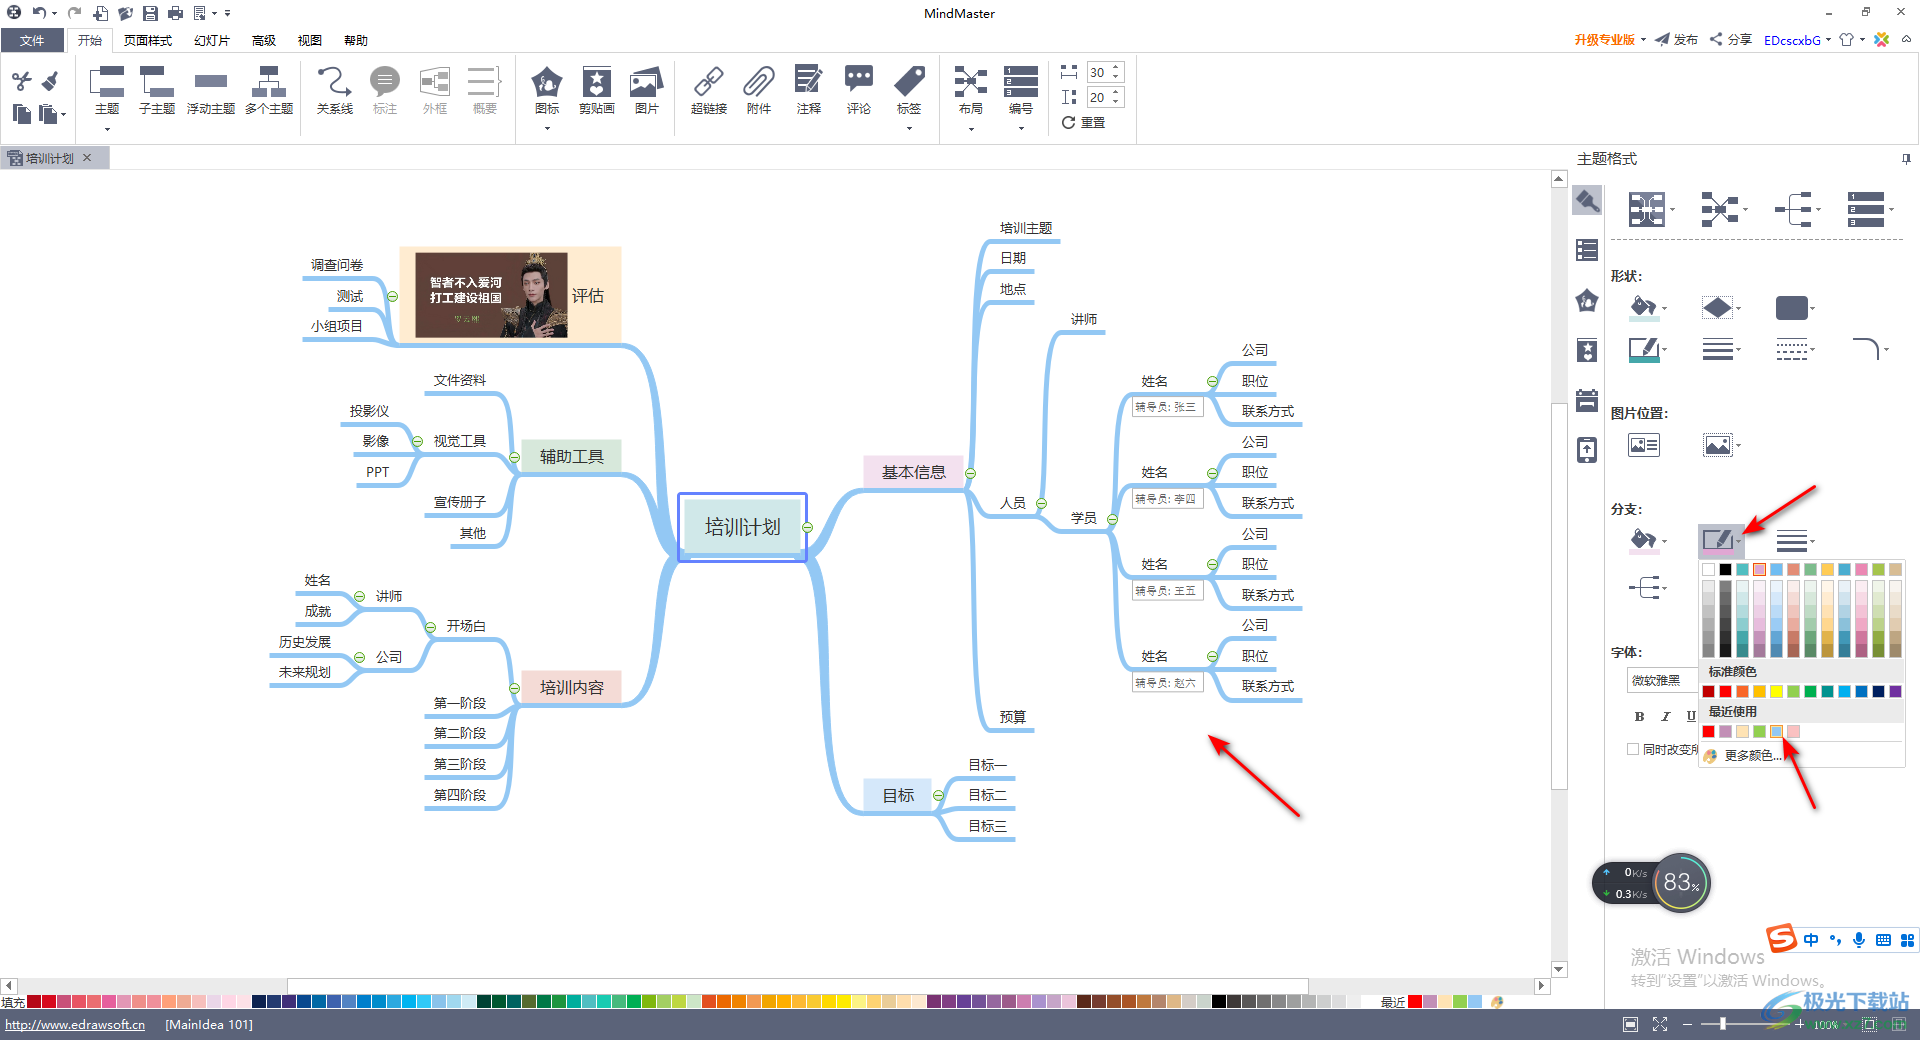1920x1040 pixels.
Task: Open the branch line color dropdown
Action: pos(1721,541)
